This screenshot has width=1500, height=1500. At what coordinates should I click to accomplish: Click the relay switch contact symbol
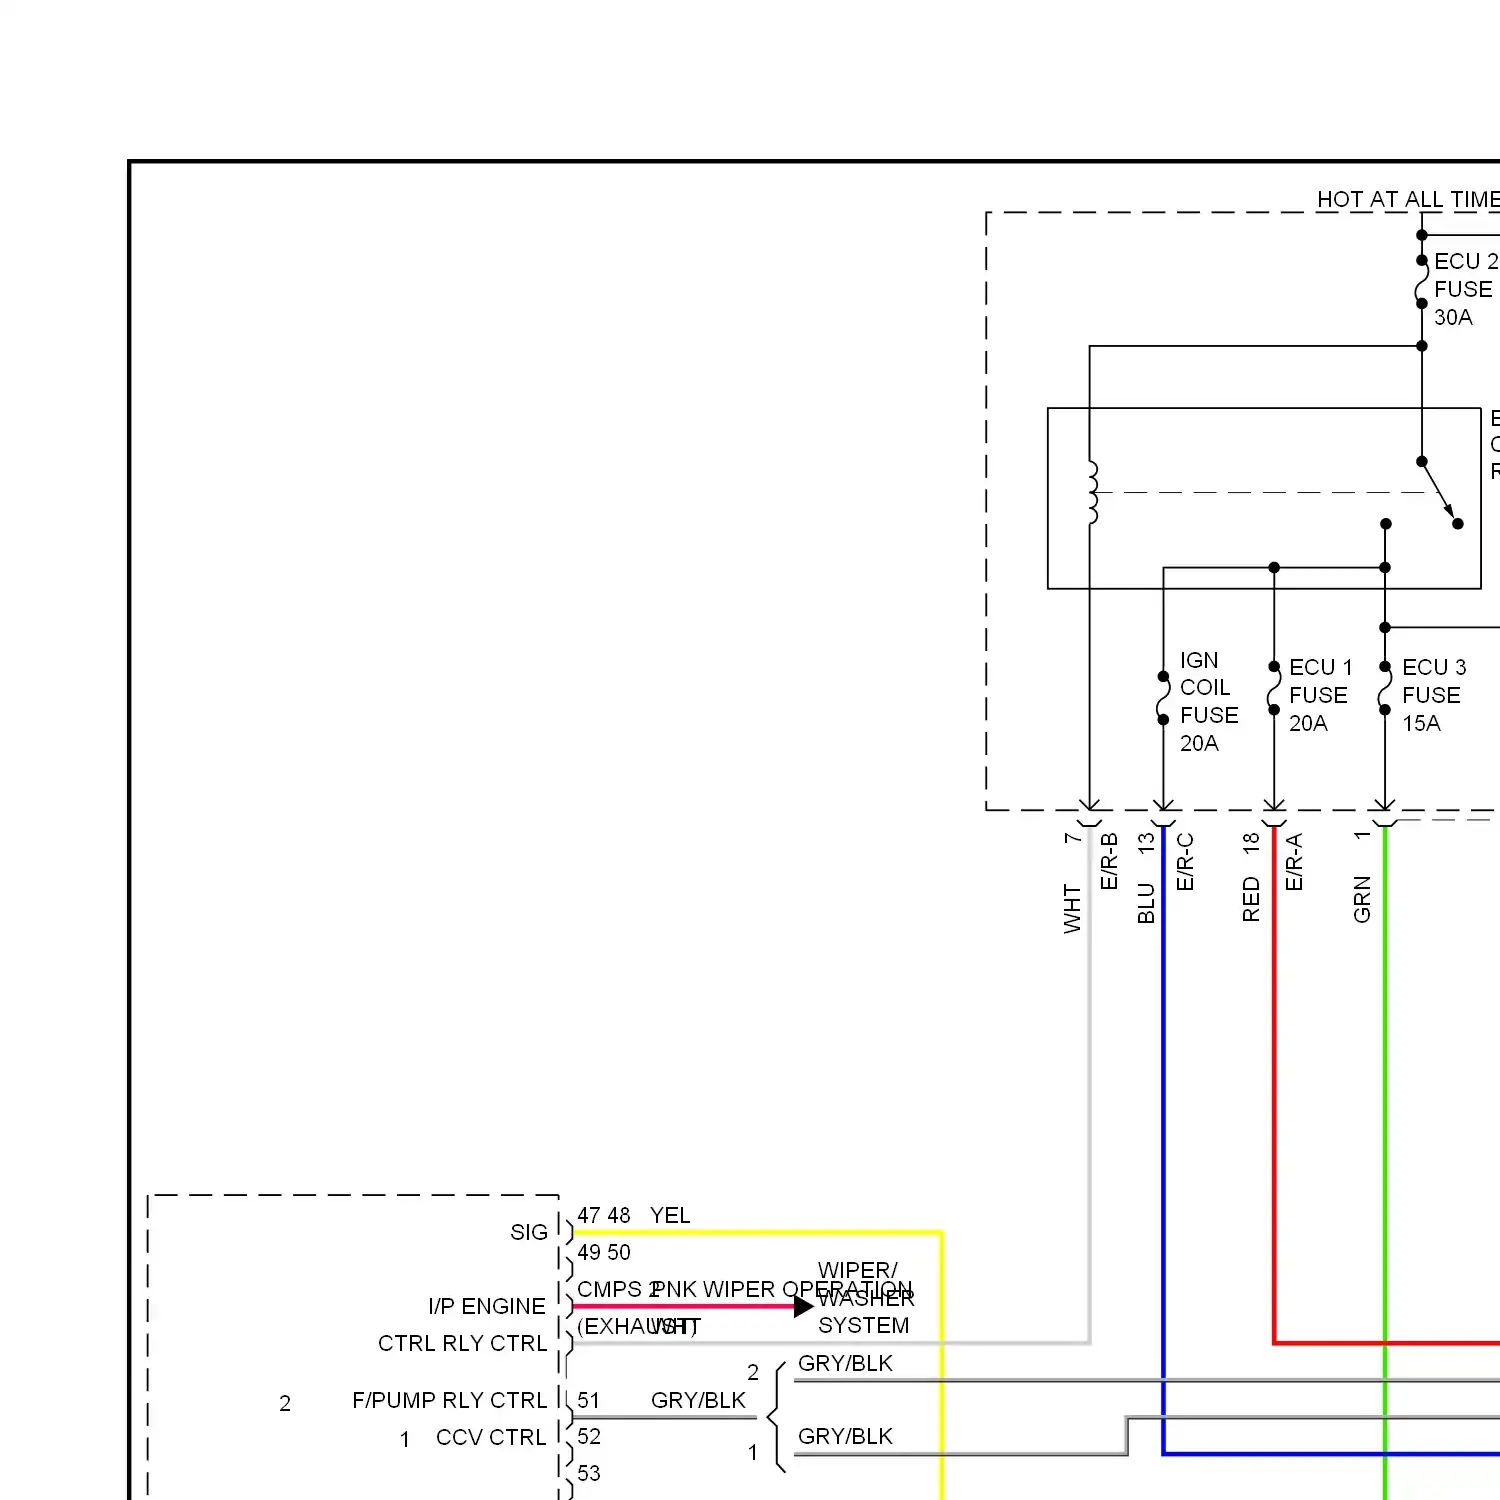coord(1440,492)
